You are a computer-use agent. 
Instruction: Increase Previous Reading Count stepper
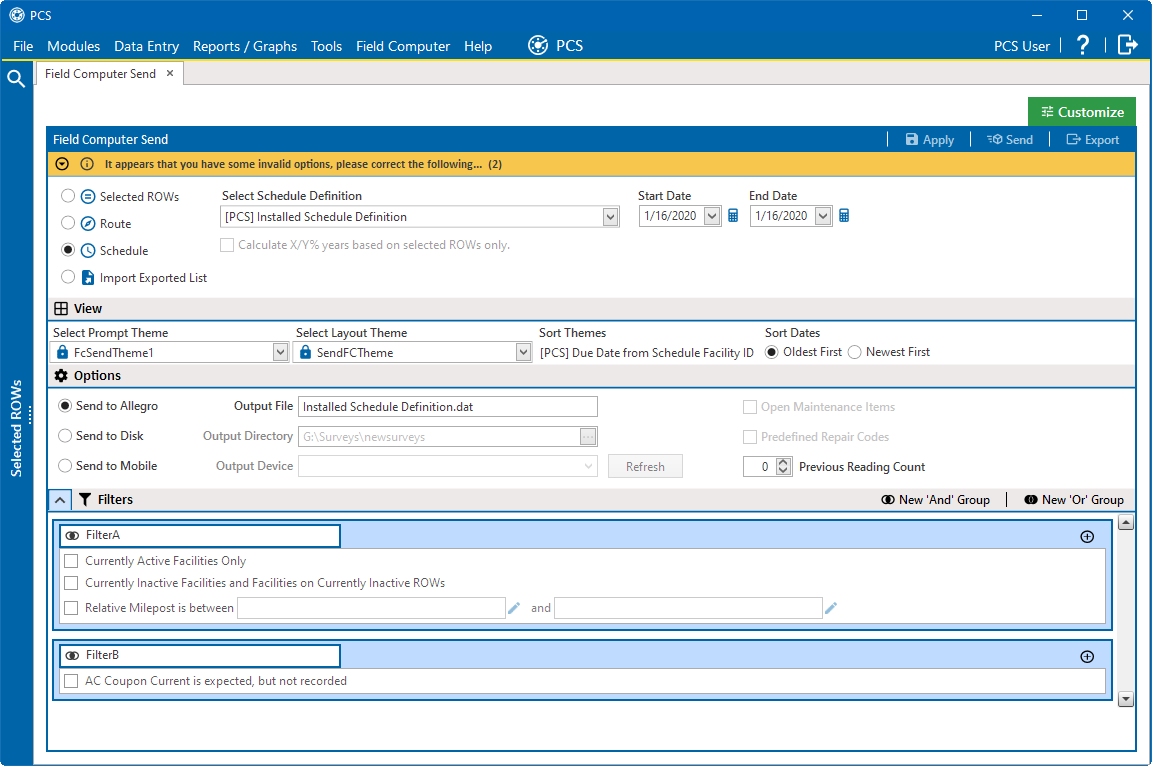[x=784, y=462]
